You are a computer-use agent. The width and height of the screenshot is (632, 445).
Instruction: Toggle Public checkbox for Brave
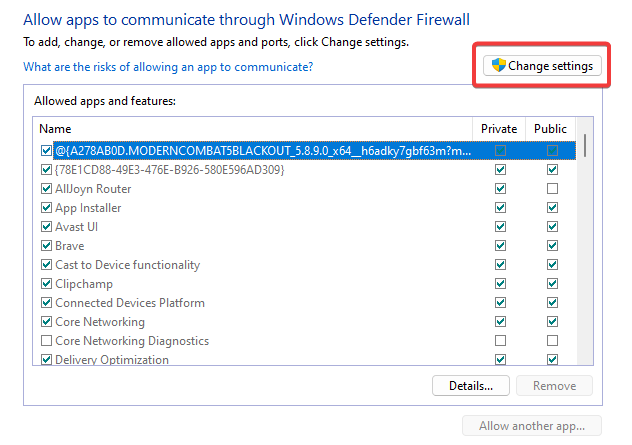point(552,246)
